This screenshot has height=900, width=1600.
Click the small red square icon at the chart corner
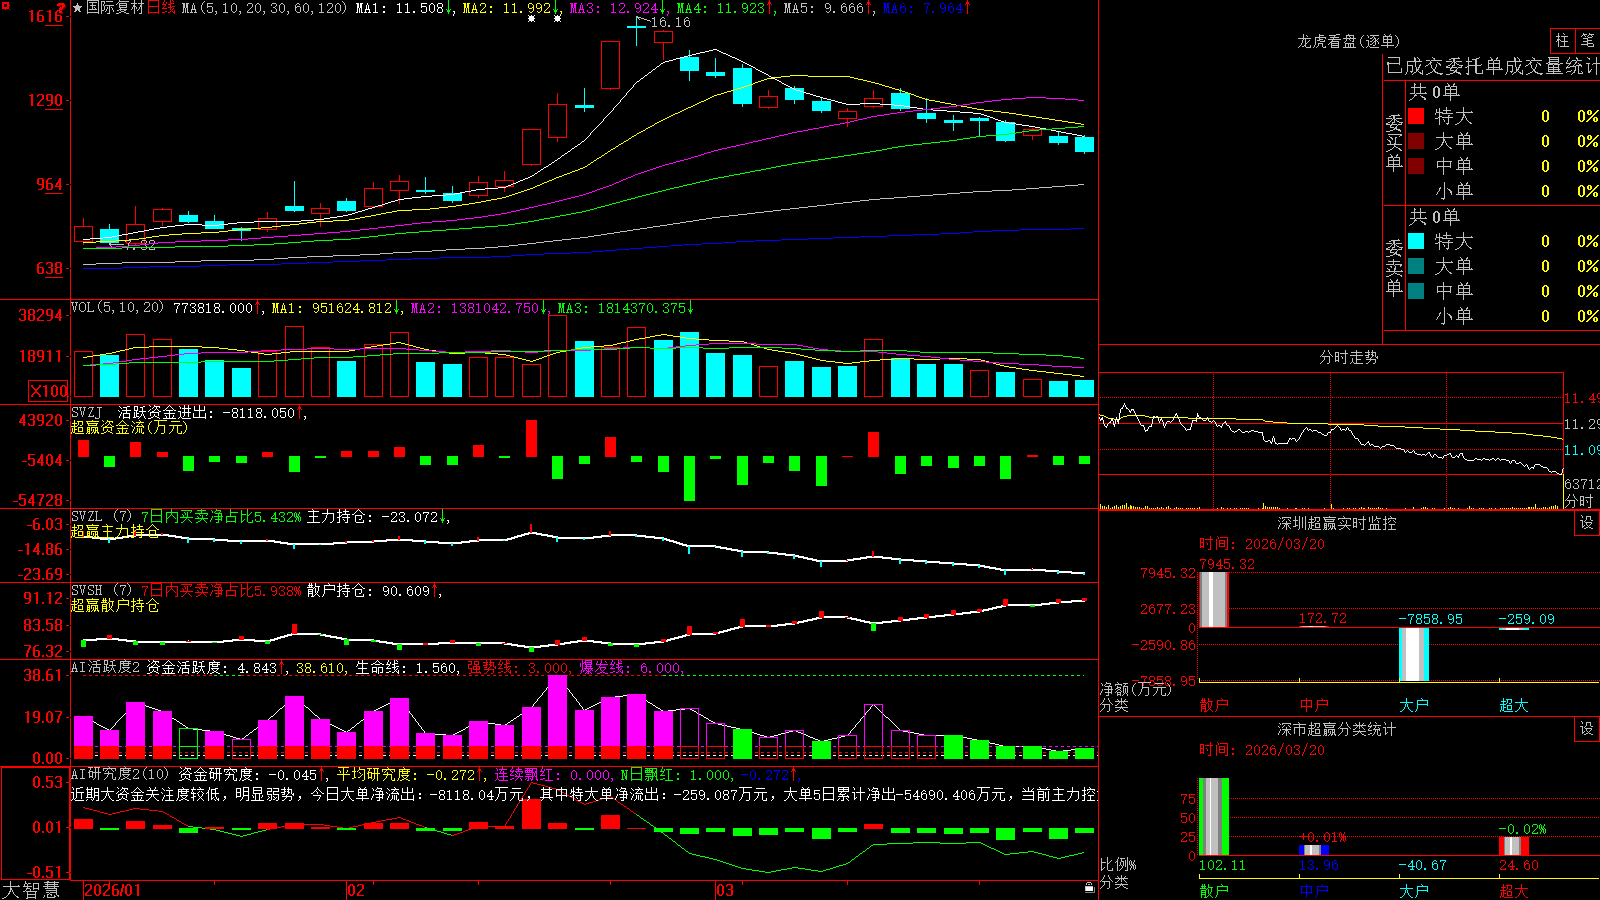coord(5,4)
